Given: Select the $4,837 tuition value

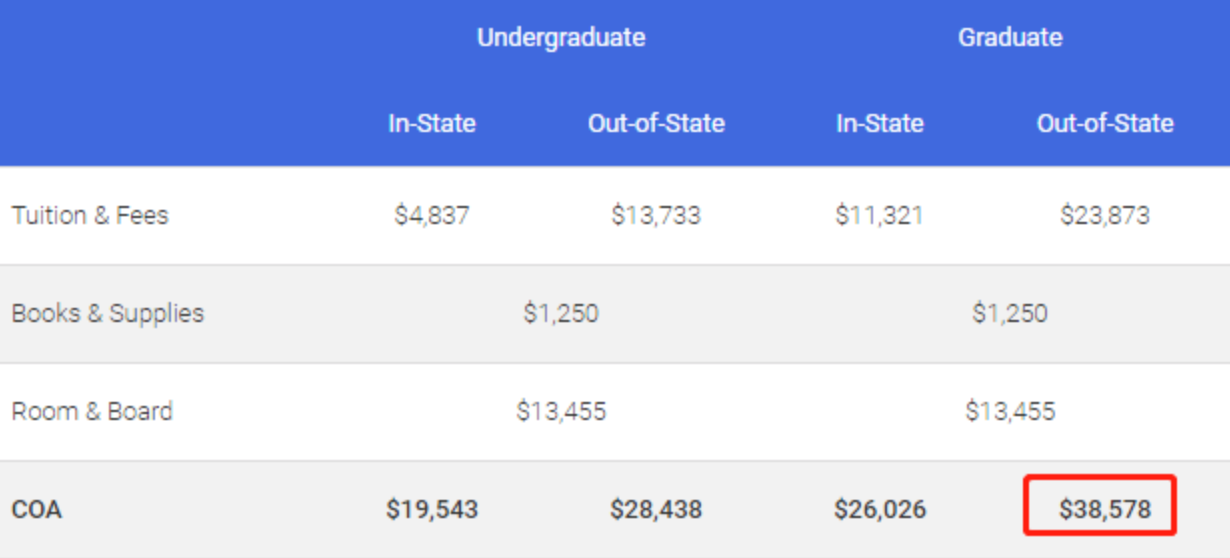Looking at the screenshot, I should coord(432,215).
